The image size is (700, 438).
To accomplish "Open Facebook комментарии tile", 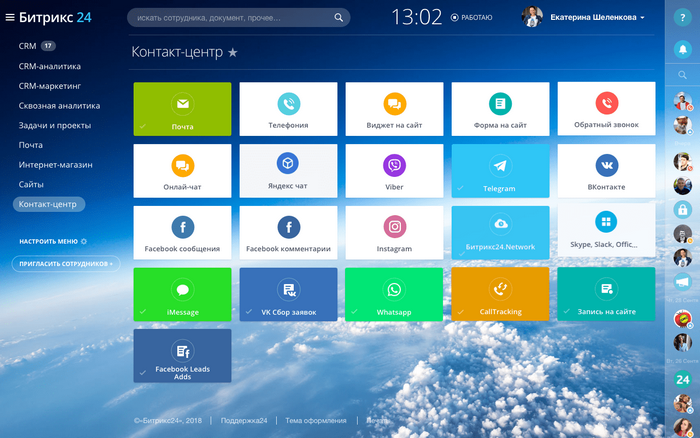I will [x=288, y=233].
